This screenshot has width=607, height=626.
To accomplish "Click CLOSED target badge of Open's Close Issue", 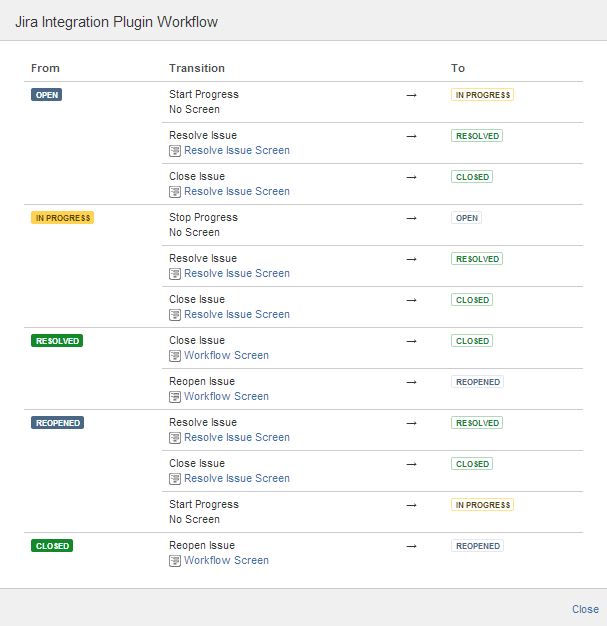I will [472, 177].
